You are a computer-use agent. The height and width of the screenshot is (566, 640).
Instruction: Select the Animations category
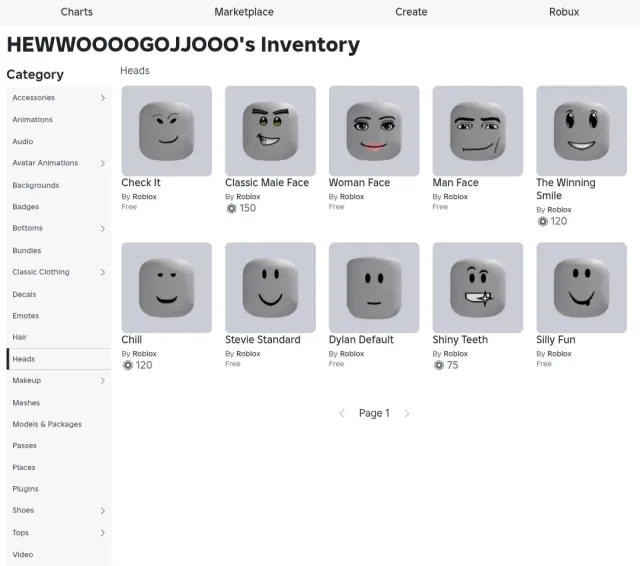pos(58,120)
